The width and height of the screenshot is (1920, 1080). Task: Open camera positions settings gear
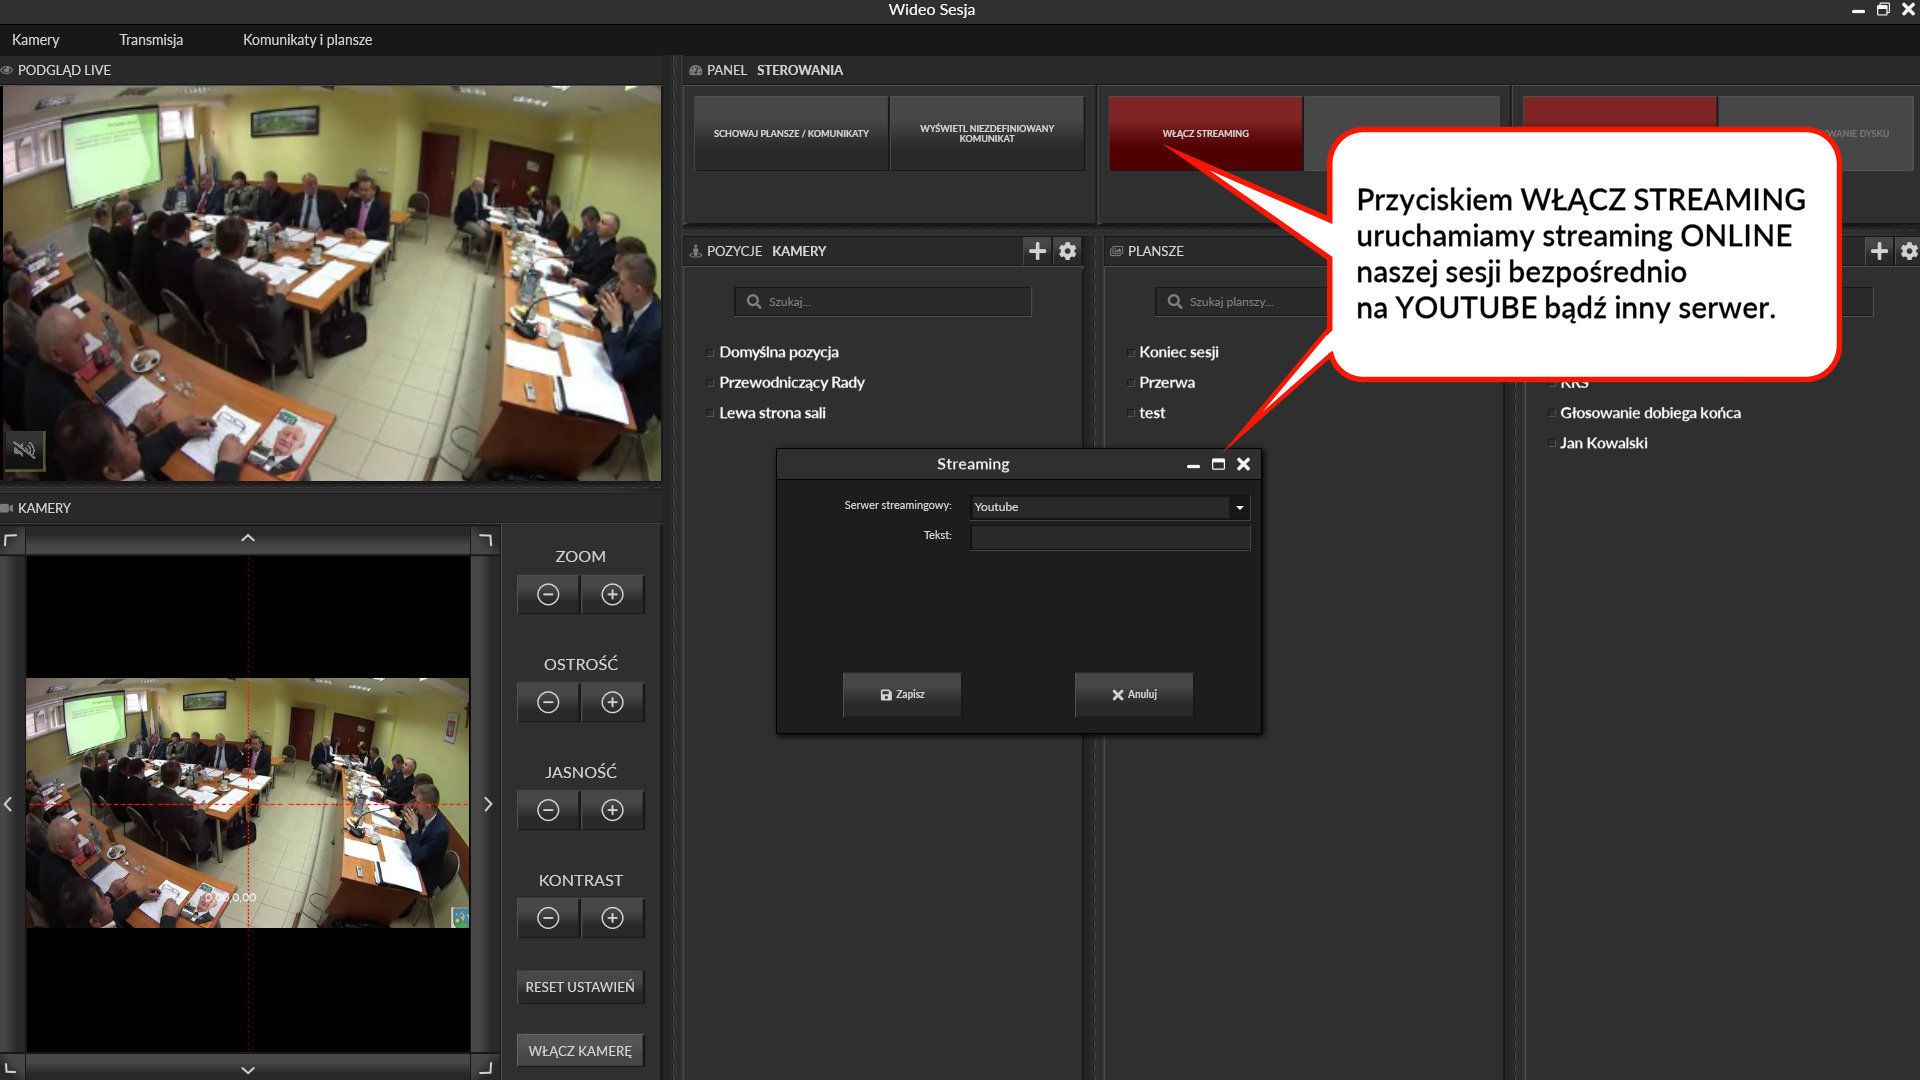pyautogui.click(x=1068, y=251)
